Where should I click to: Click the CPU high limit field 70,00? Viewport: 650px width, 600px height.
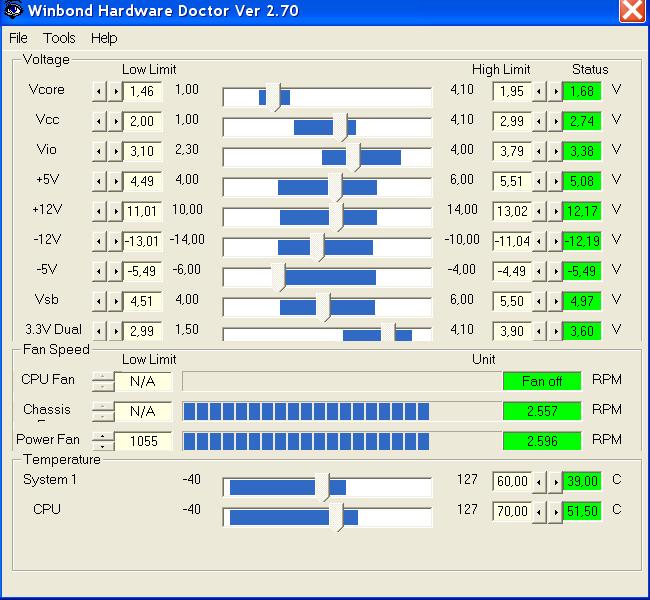tap(512, 512)
